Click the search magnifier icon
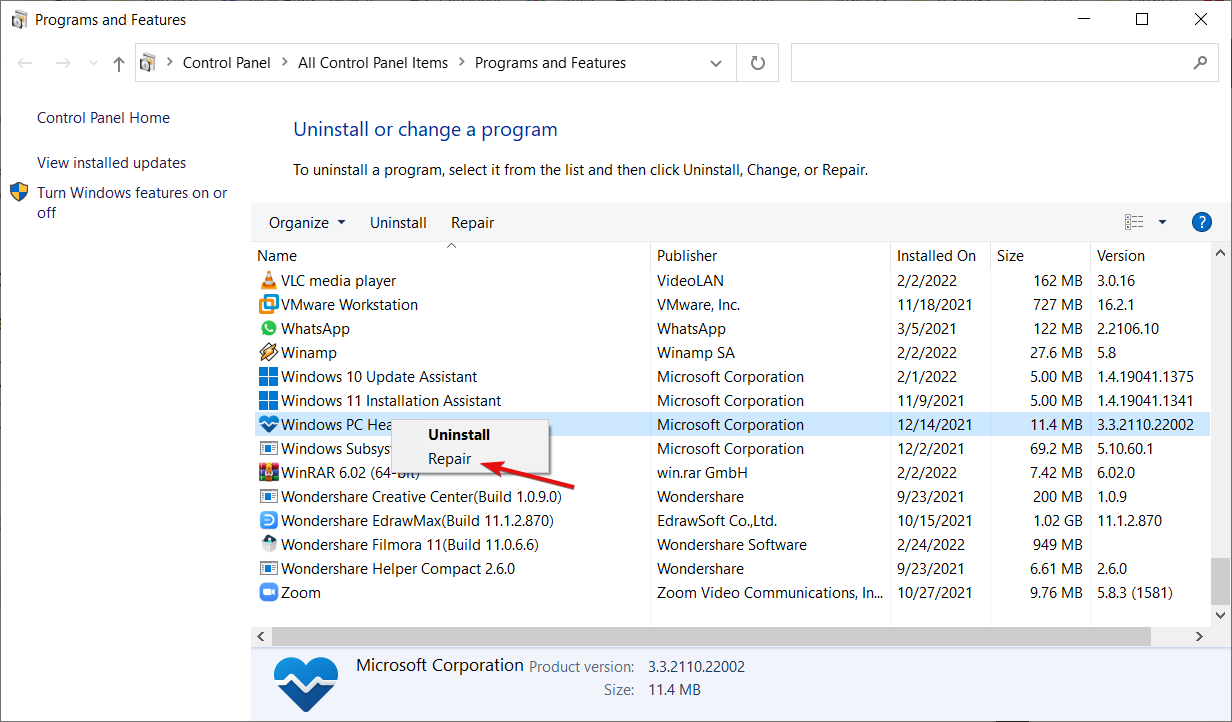Screen dimensions: 1232x722 (x=1200, y=63)
